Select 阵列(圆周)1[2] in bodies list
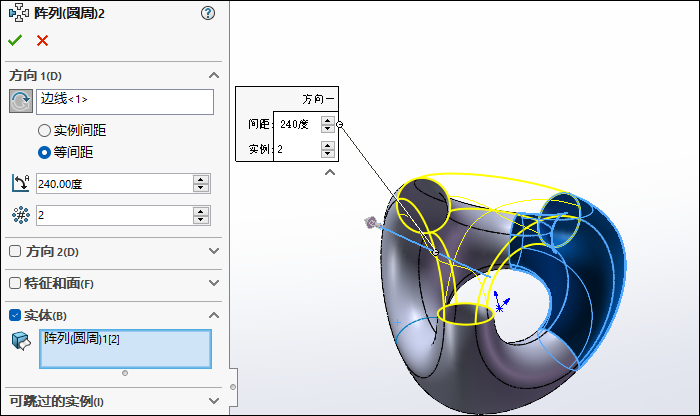Viewport: 700px width, 416px height. pyautogui.click(x=82, y=339)
